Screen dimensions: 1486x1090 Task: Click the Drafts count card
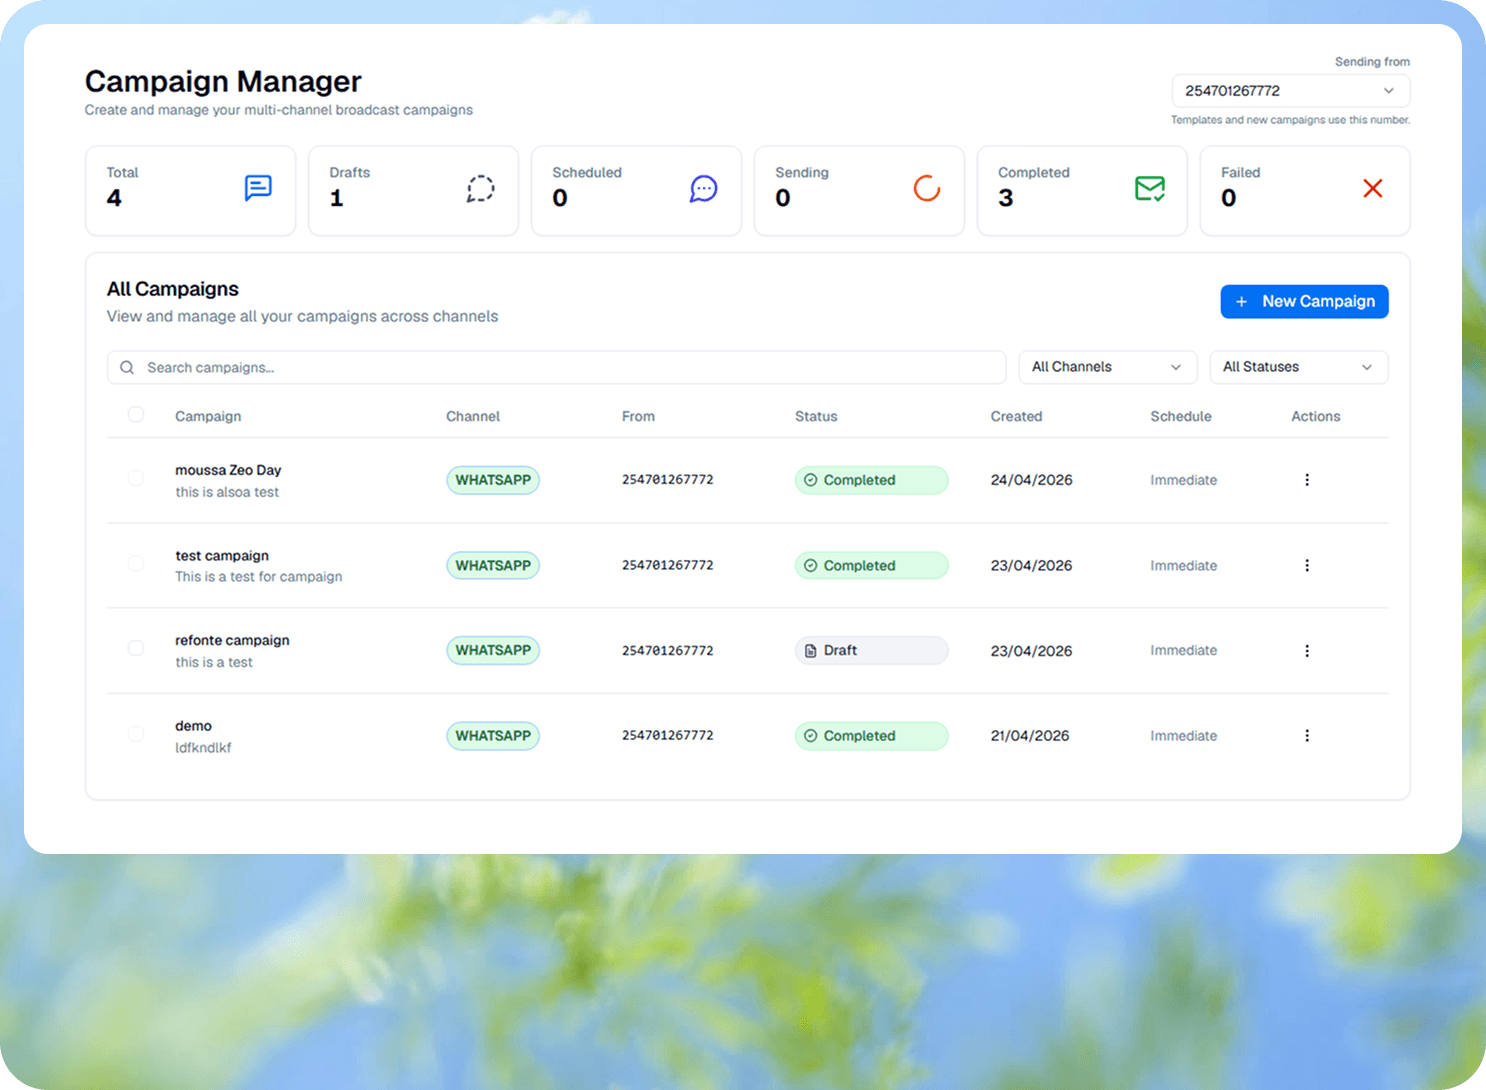[413, 191]
